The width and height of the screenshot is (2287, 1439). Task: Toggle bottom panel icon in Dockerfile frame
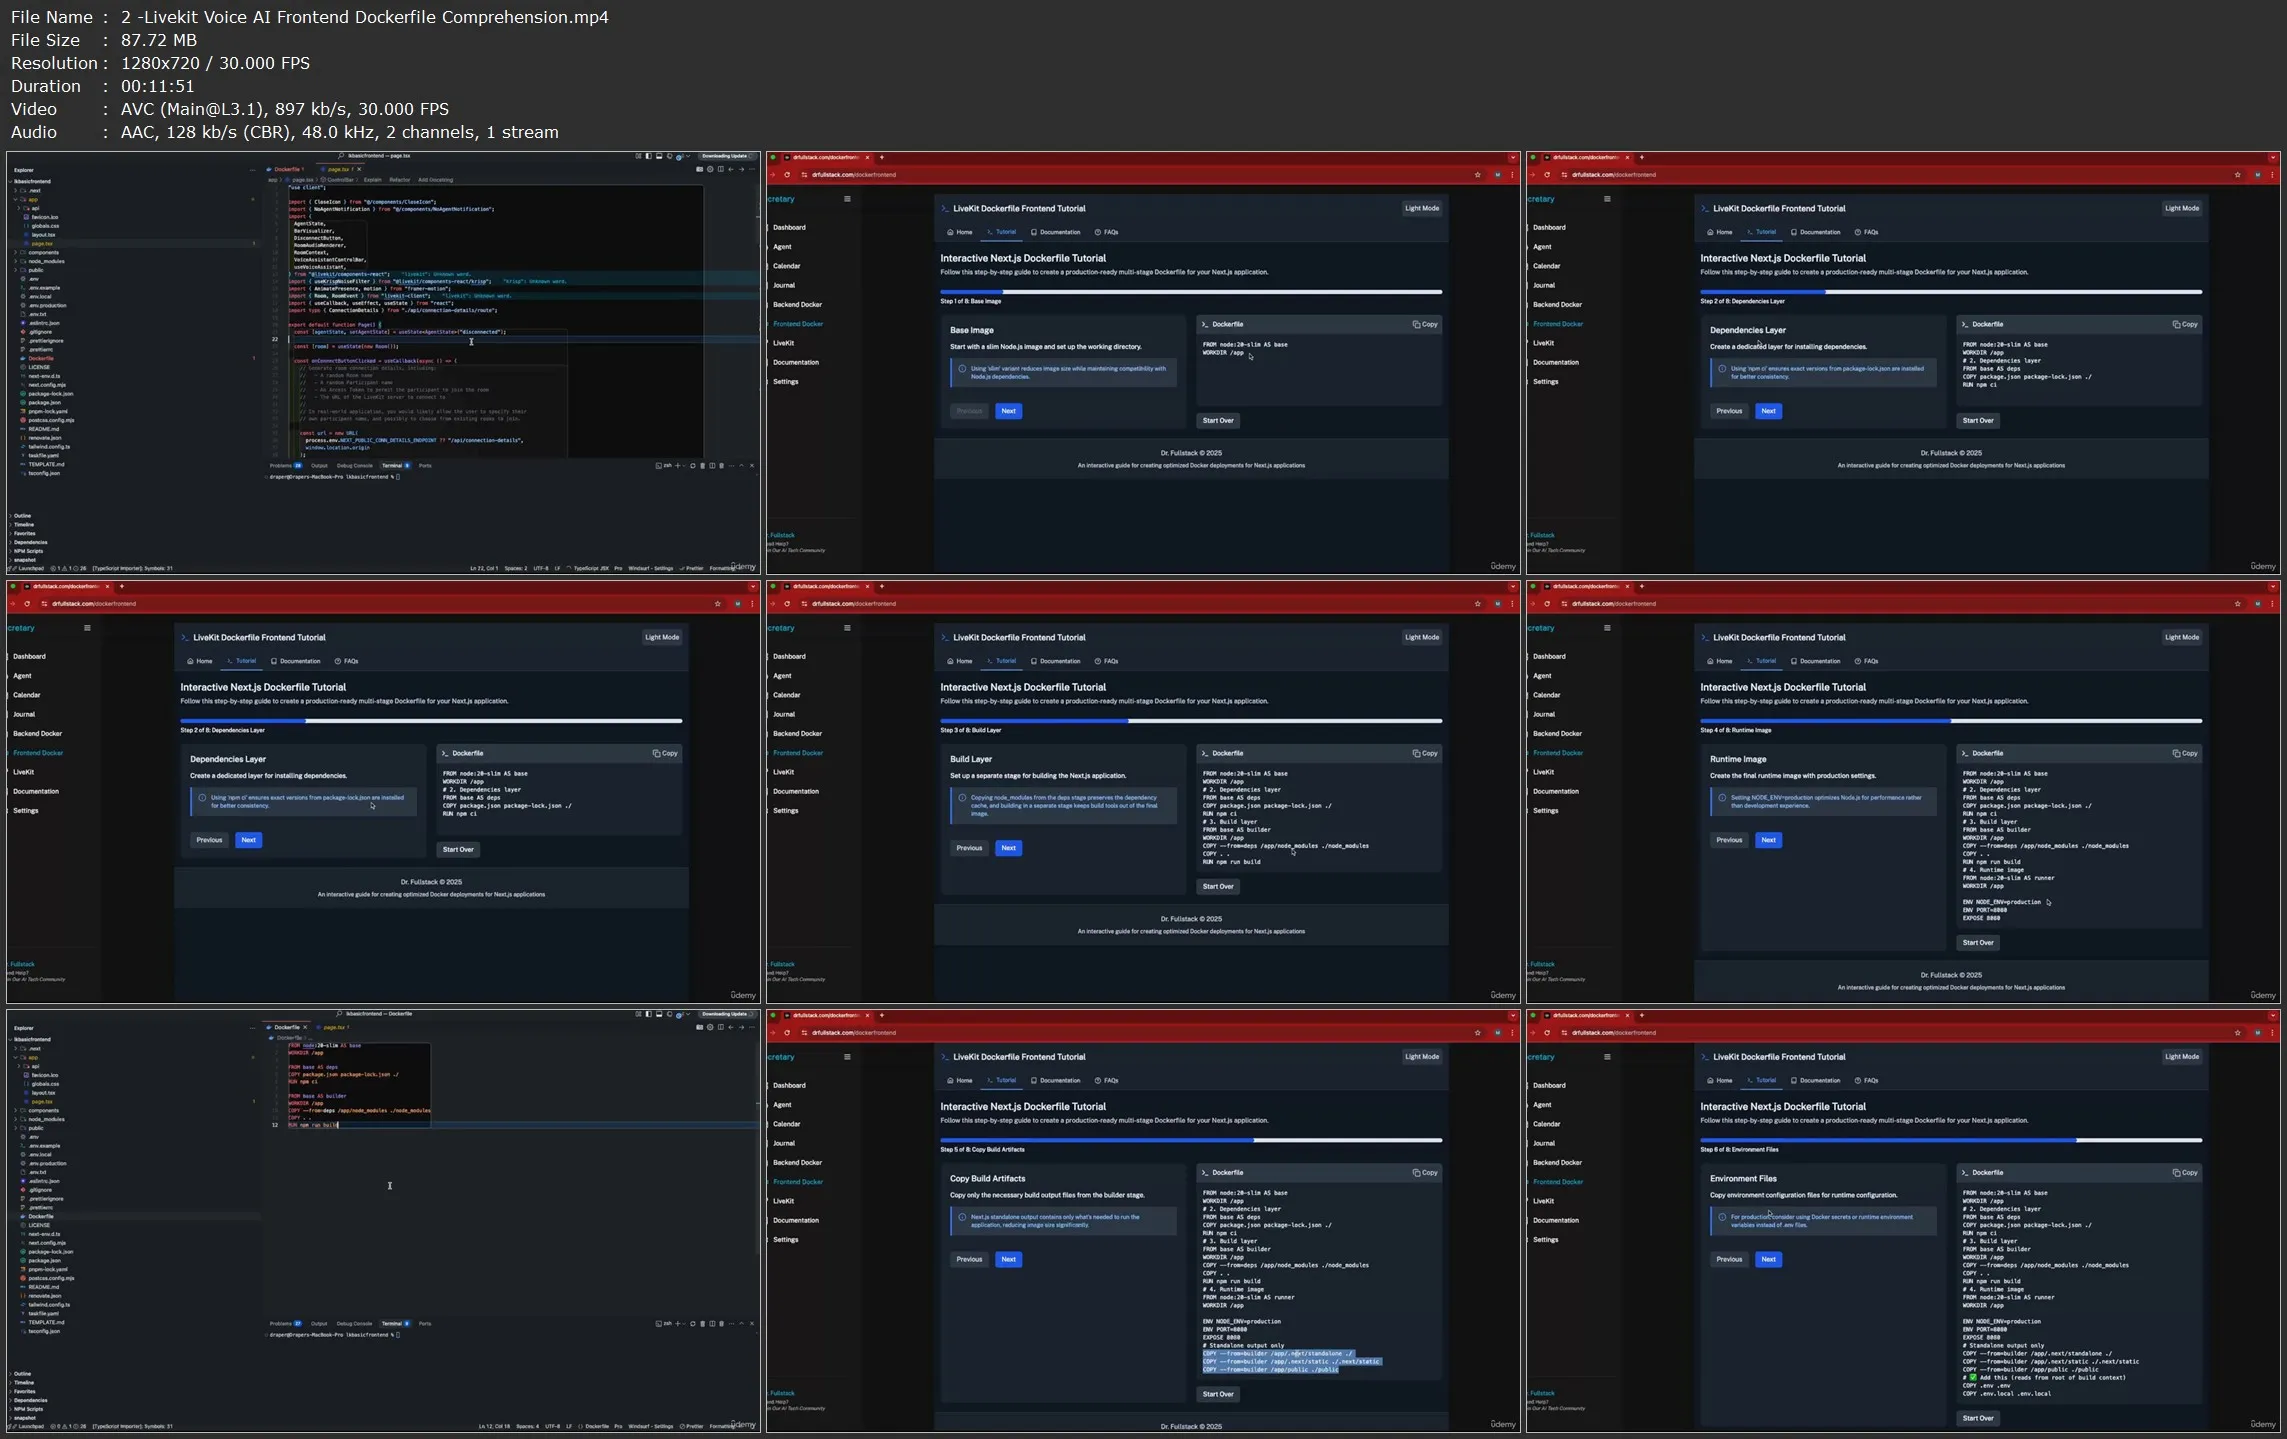pyautogui.click(x=659, y=1014)
